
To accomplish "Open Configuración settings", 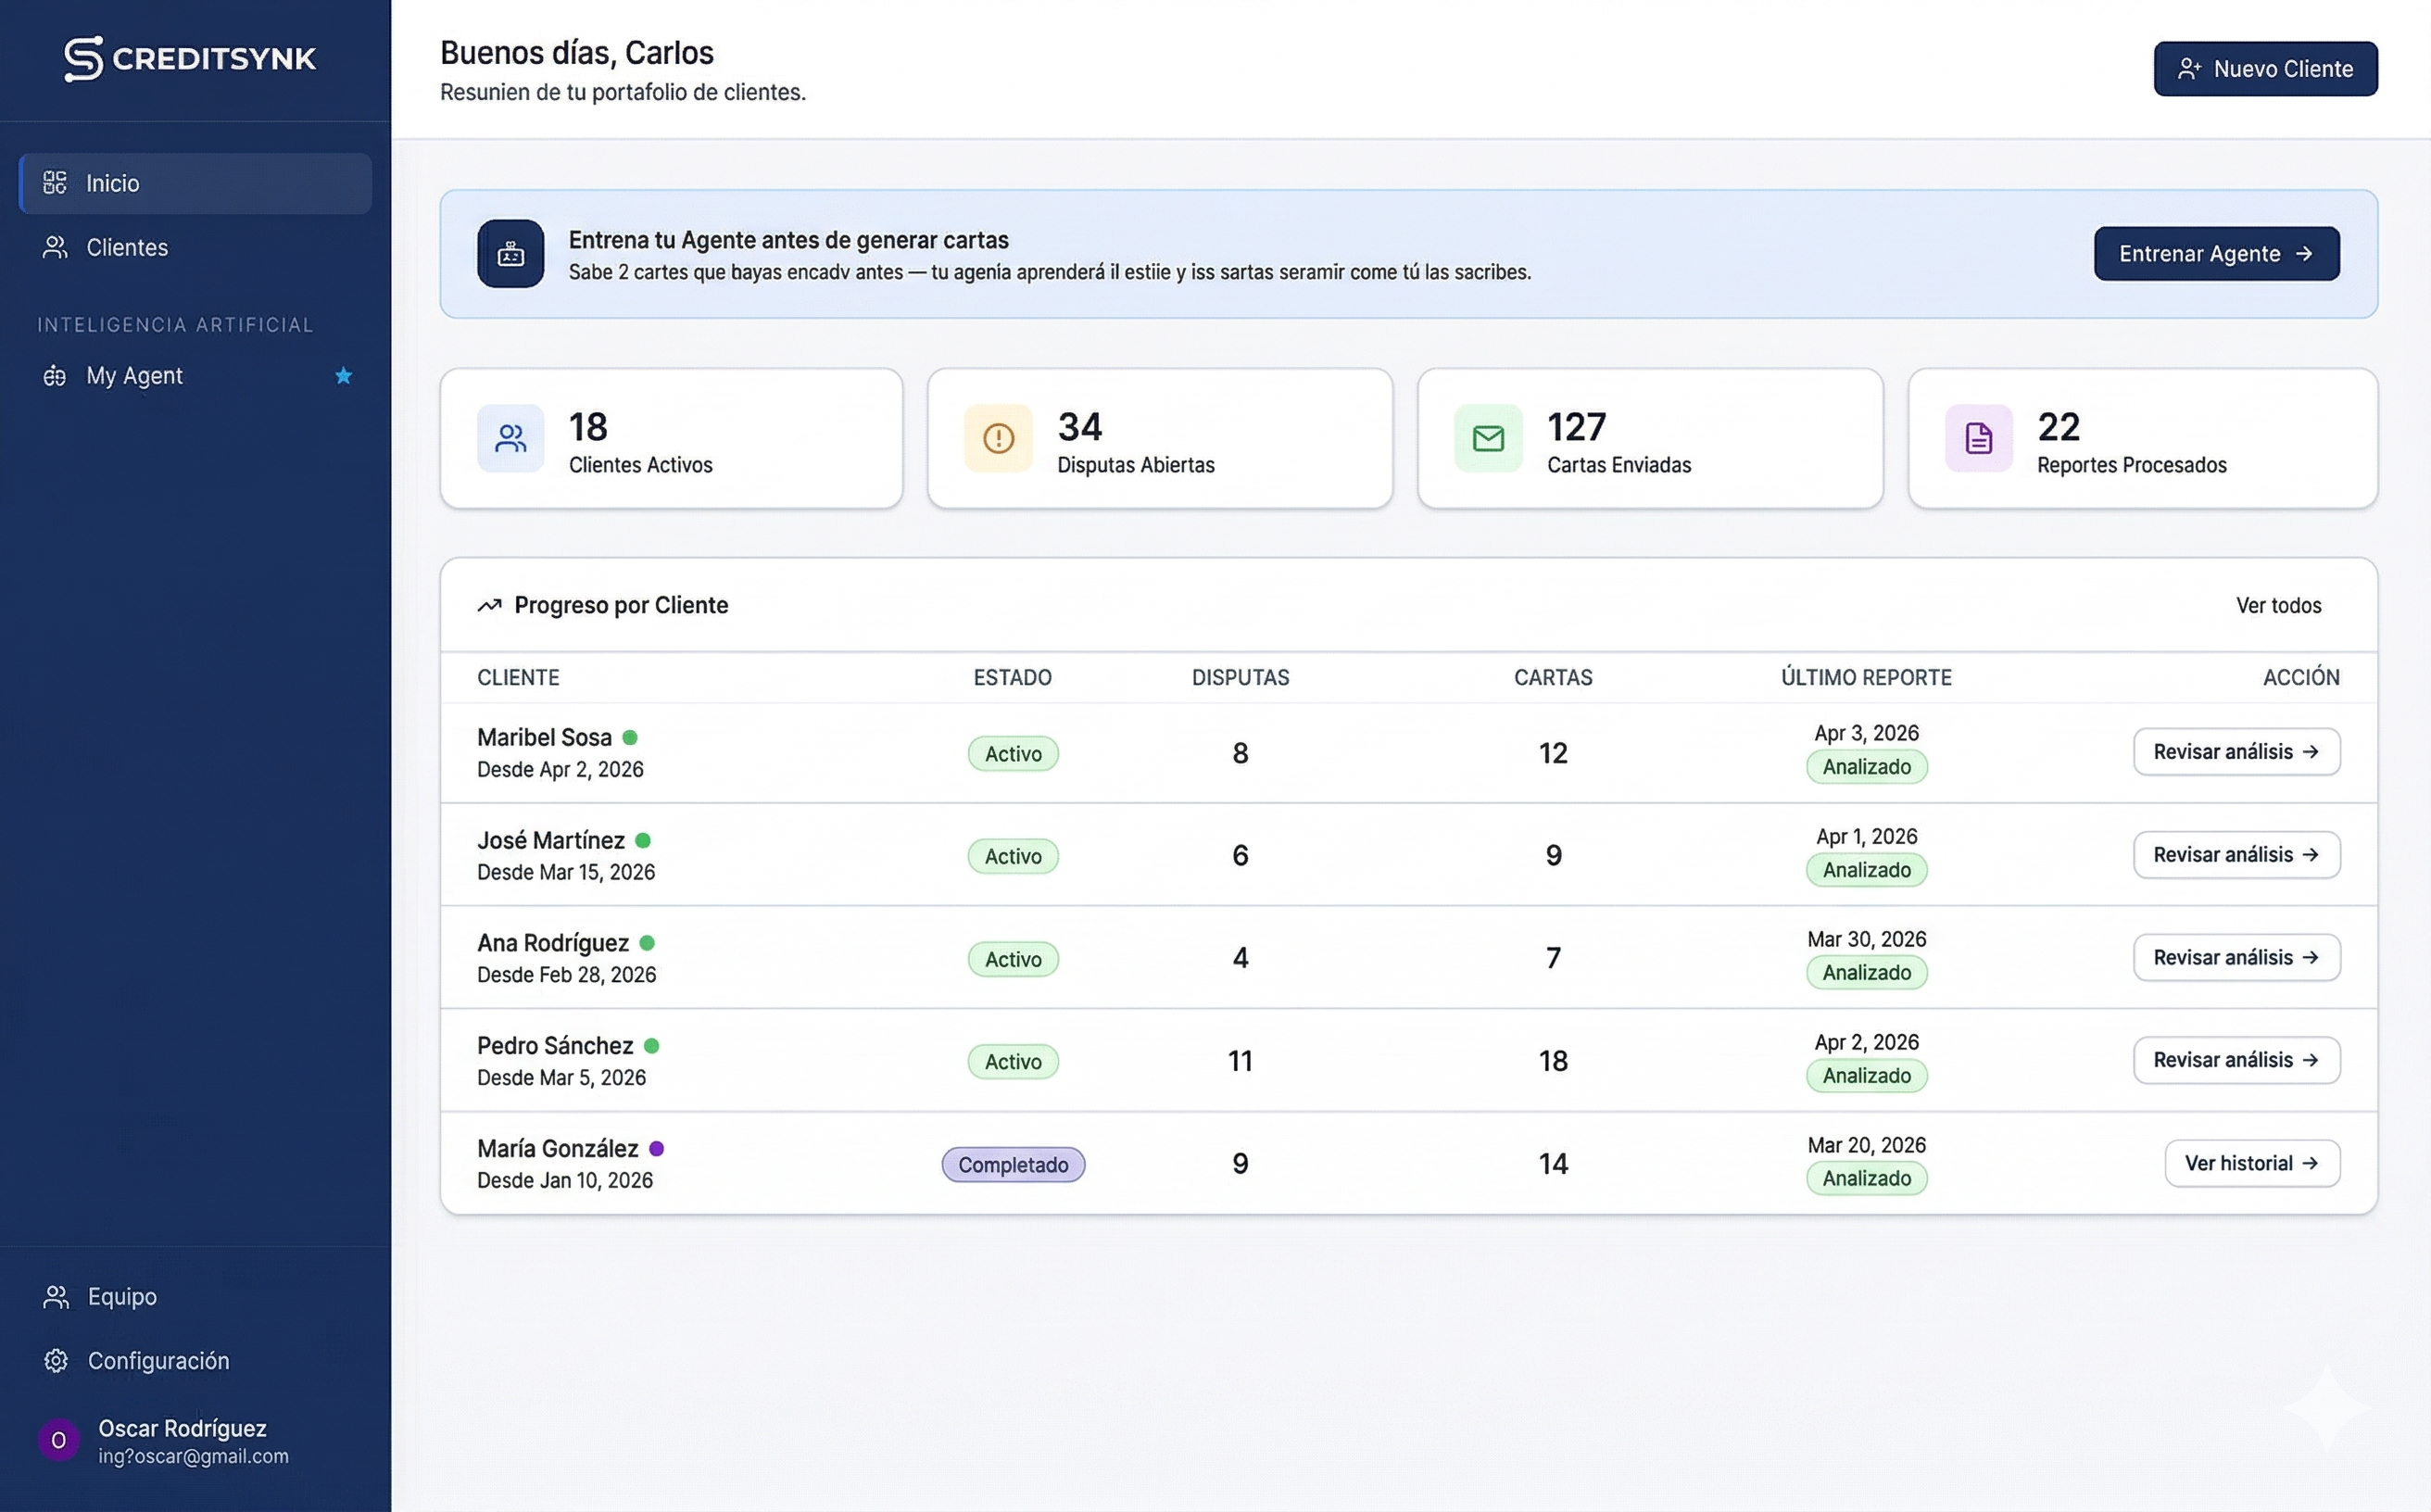I will tap(196, 1360).
